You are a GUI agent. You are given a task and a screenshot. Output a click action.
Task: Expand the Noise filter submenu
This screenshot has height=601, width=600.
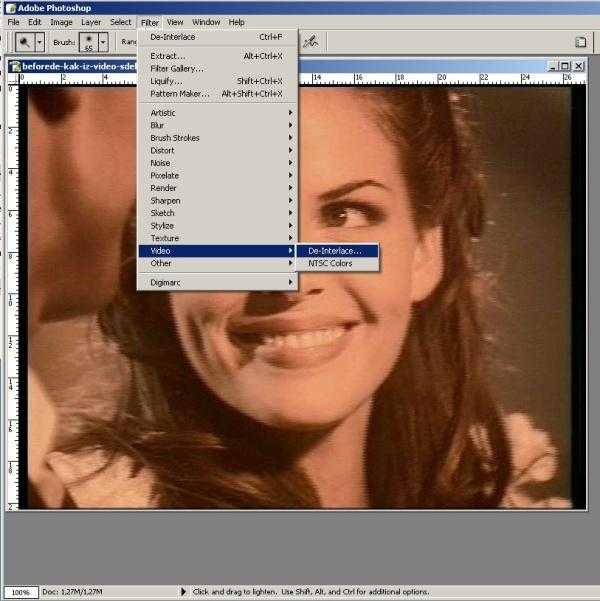(217, 163)
